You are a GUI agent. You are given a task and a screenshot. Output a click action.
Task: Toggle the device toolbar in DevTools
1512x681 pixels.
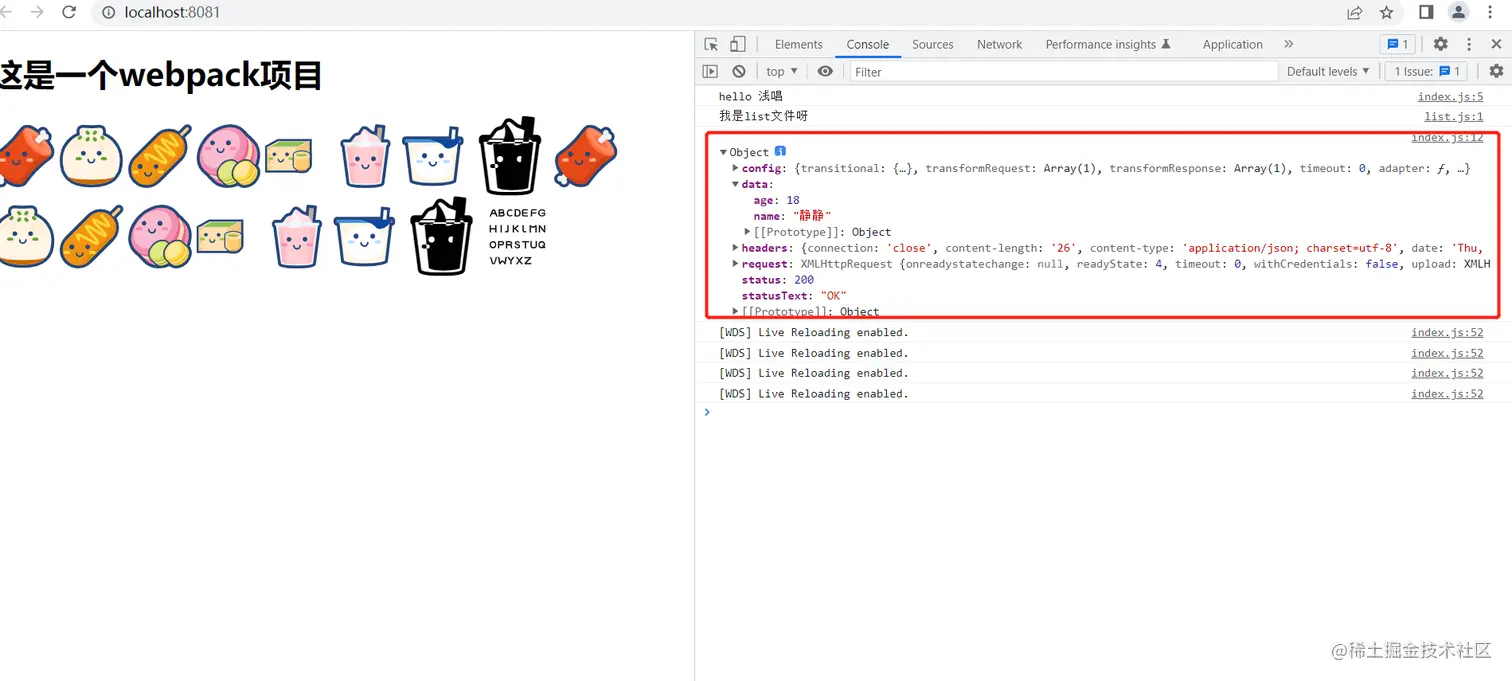(737, 44)
